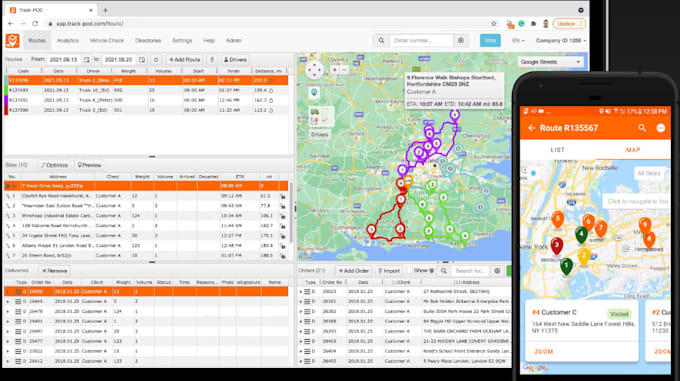
Task: Open the Company ID 1288 dropdown
Action: pos(561,40)
